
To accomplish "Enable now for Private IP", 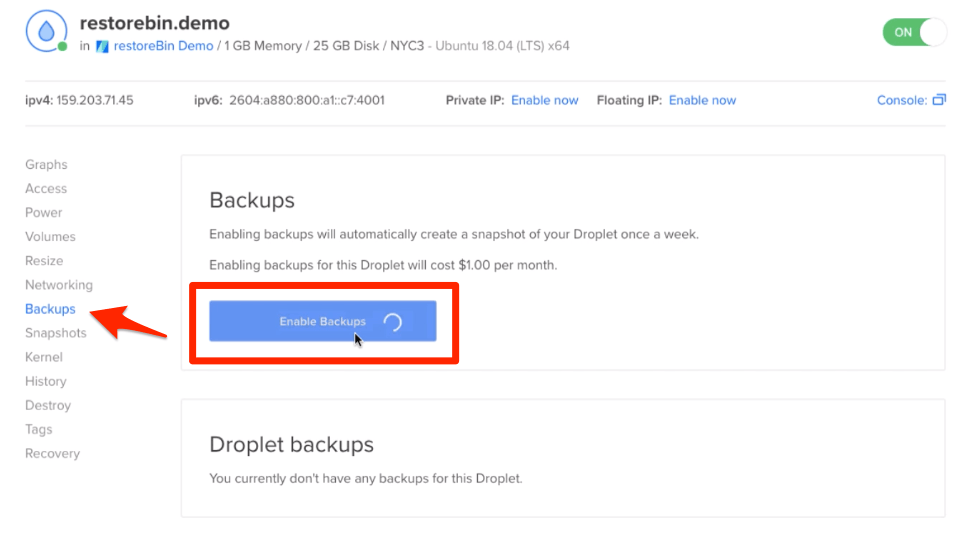I will tap(544, 100).
